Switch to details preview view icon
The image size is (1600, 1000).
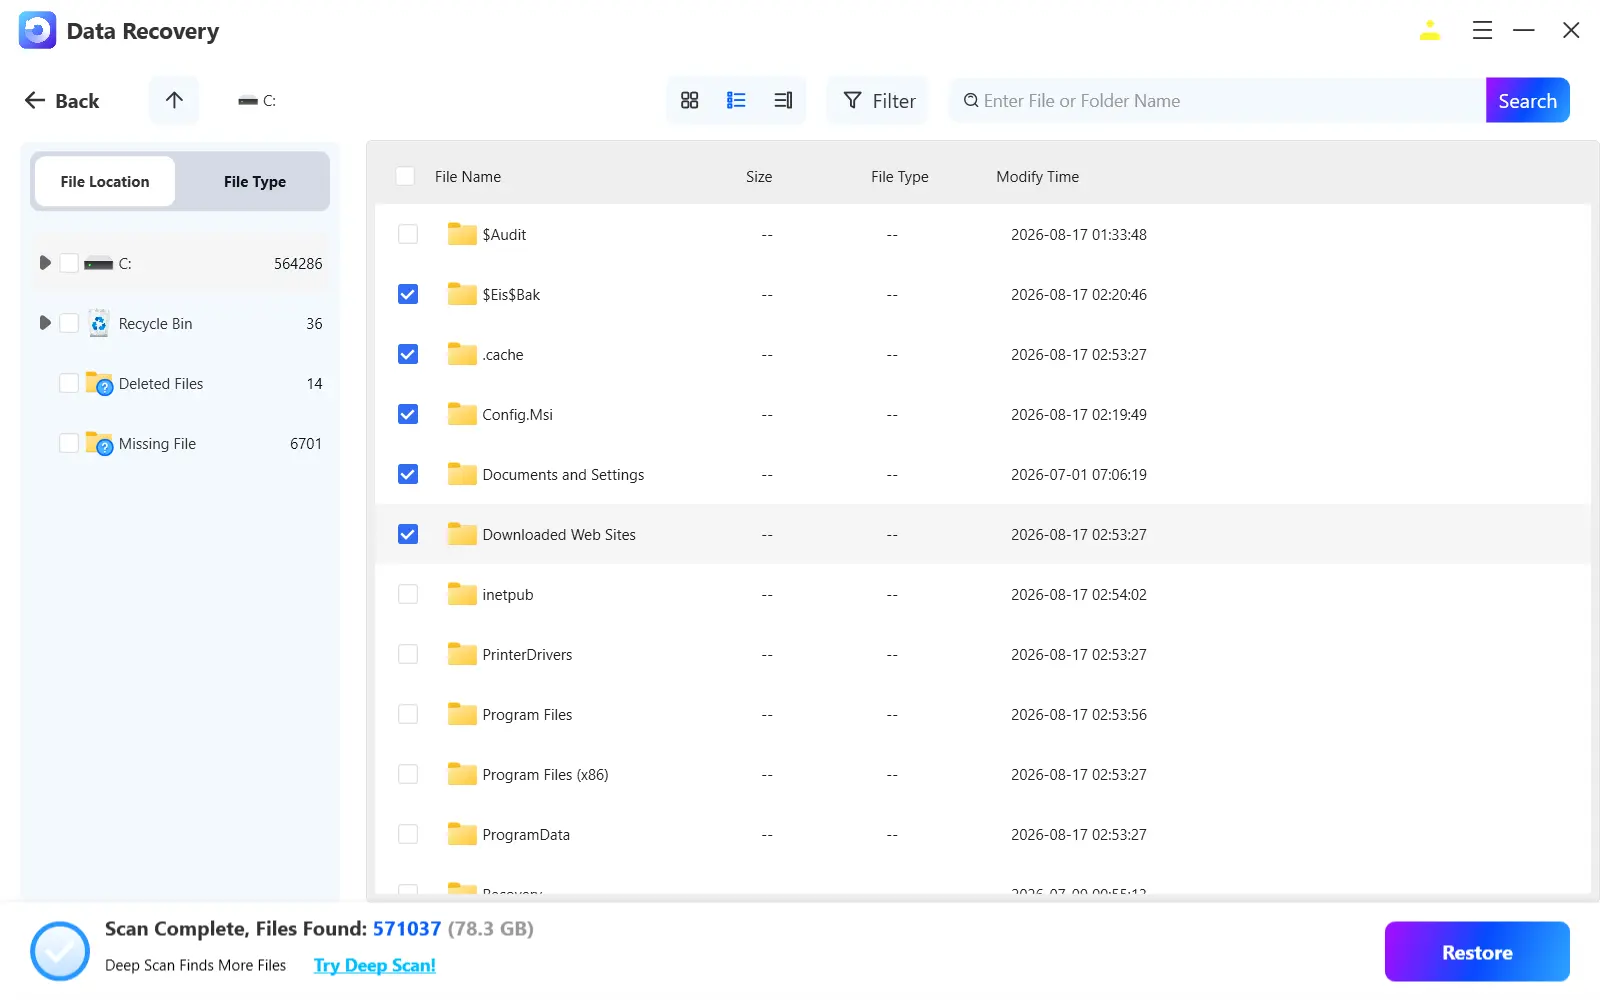(x=783, y=100)
